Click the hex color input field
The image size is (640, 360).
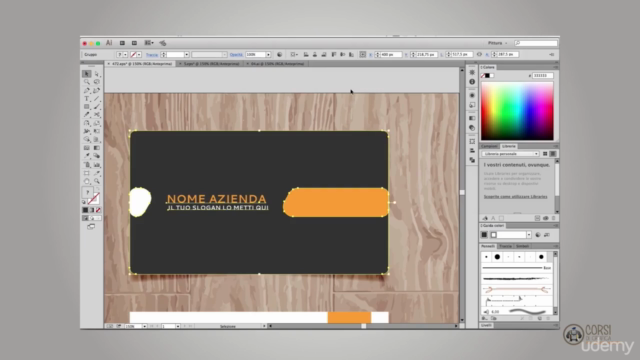tap(543, 76)
